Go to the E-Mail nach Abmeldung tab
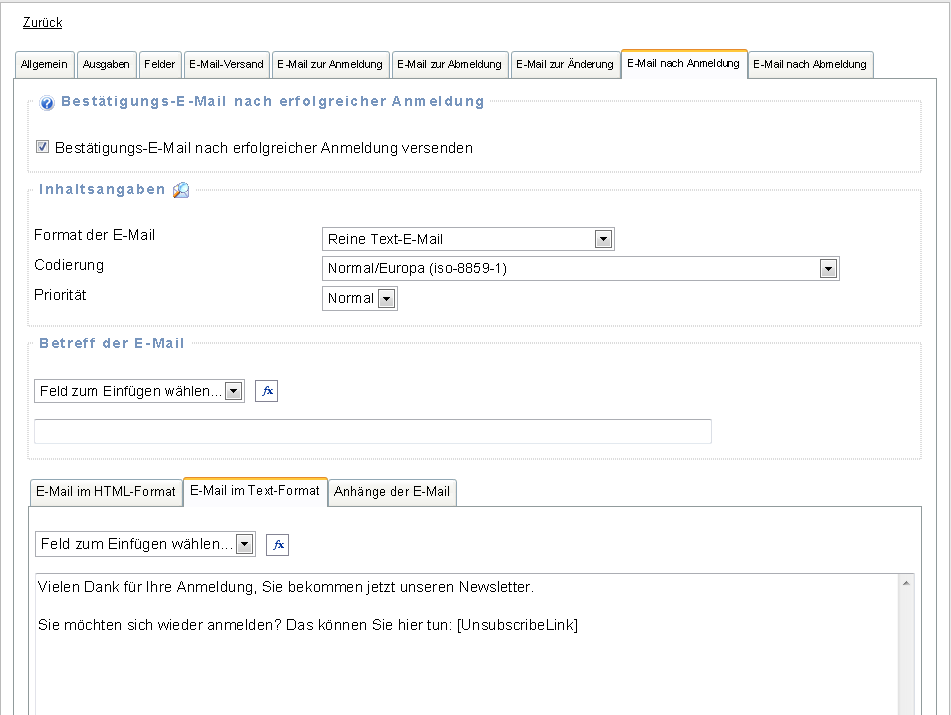 point(810,64)
